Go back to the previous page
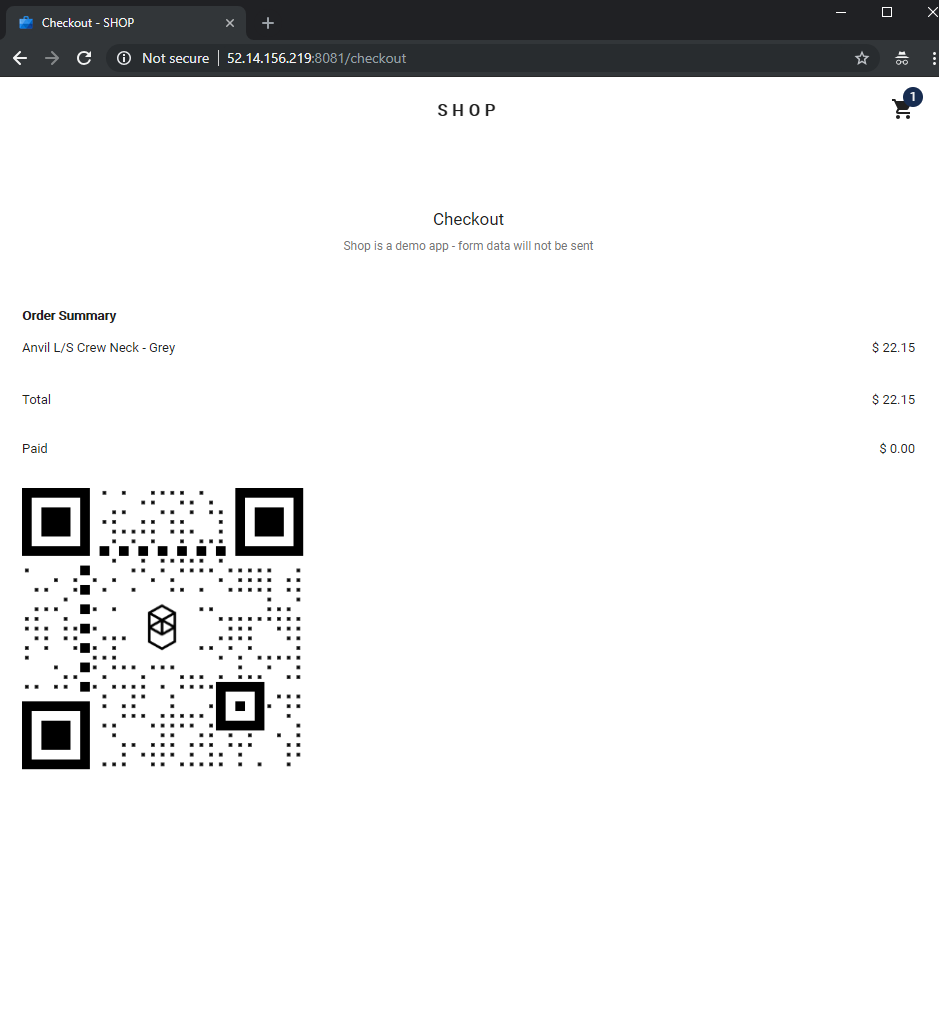This screenshot has width=939, height=1022. [20, 58]
